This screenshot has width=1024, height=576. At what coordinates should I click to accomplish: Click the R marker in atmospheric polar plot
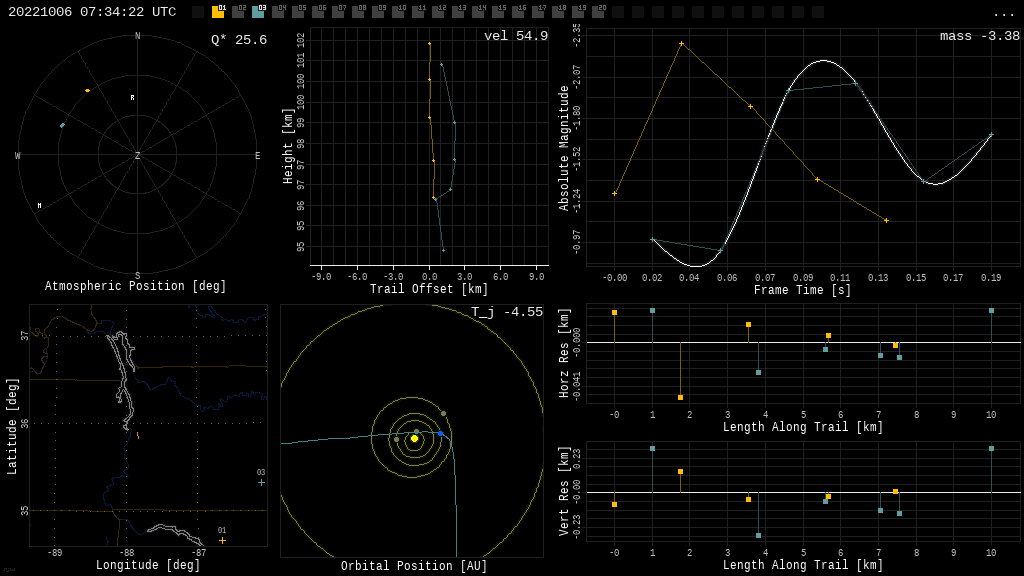(132, 98)
